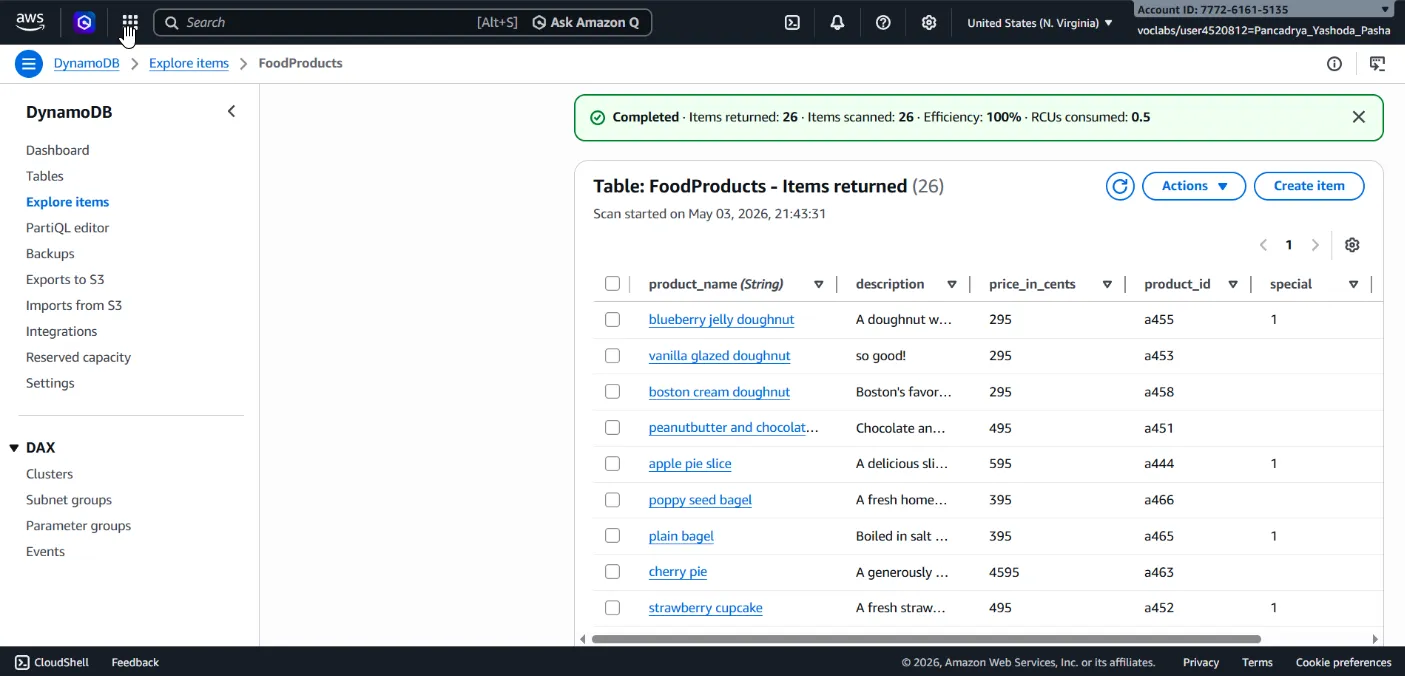Open the help question mark icon

883,22
